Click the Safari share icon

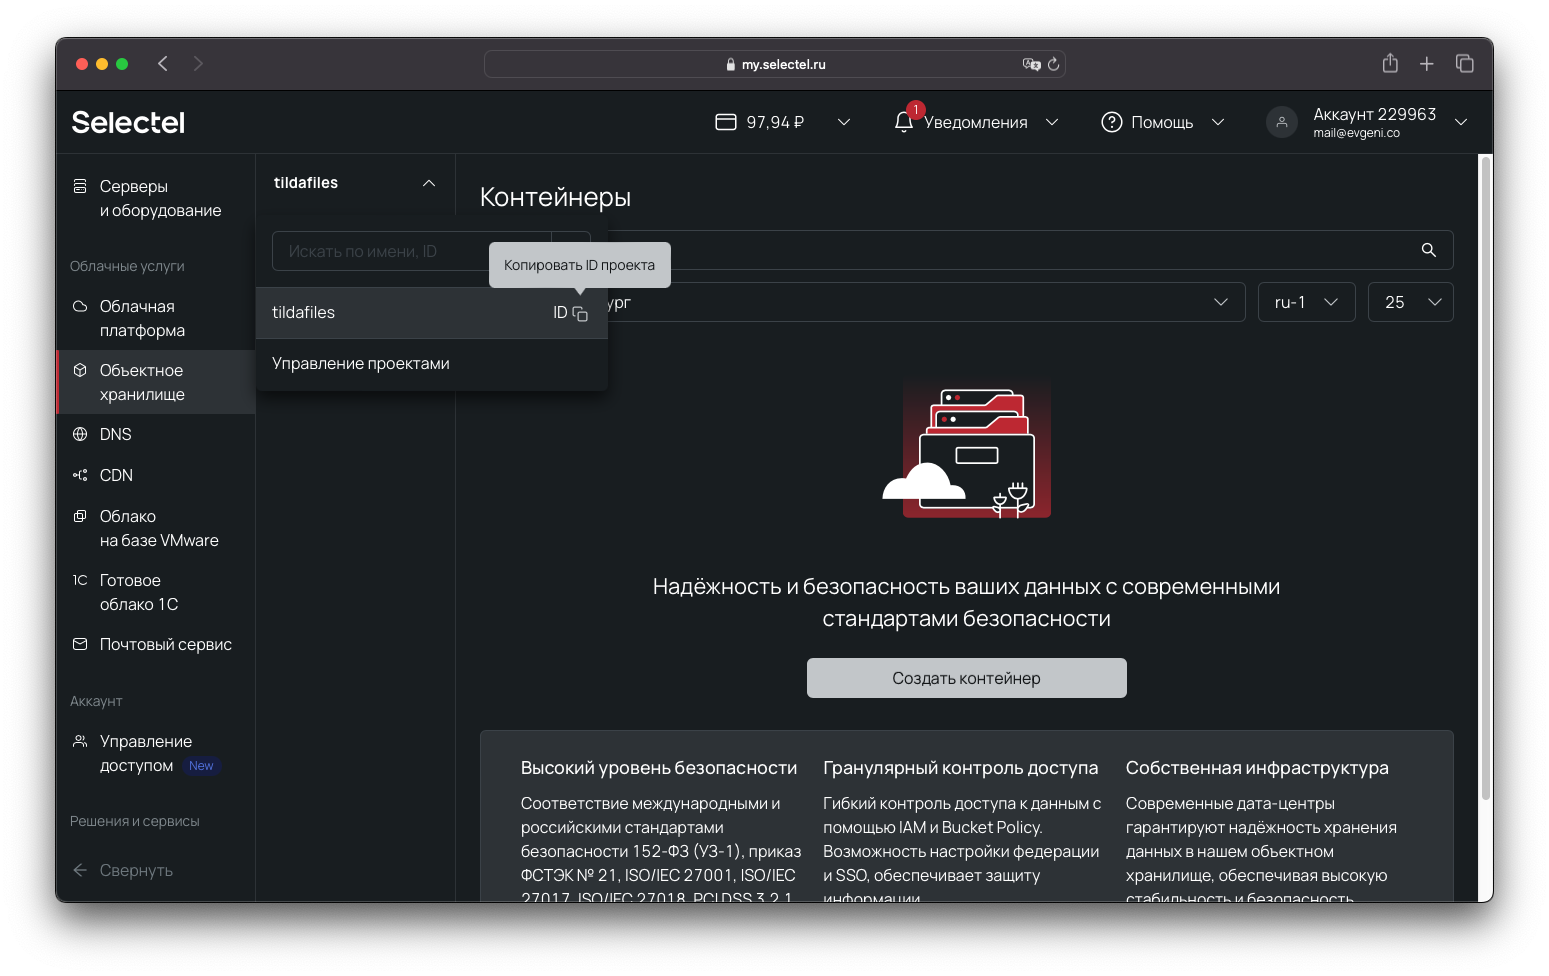[1390, 63]
